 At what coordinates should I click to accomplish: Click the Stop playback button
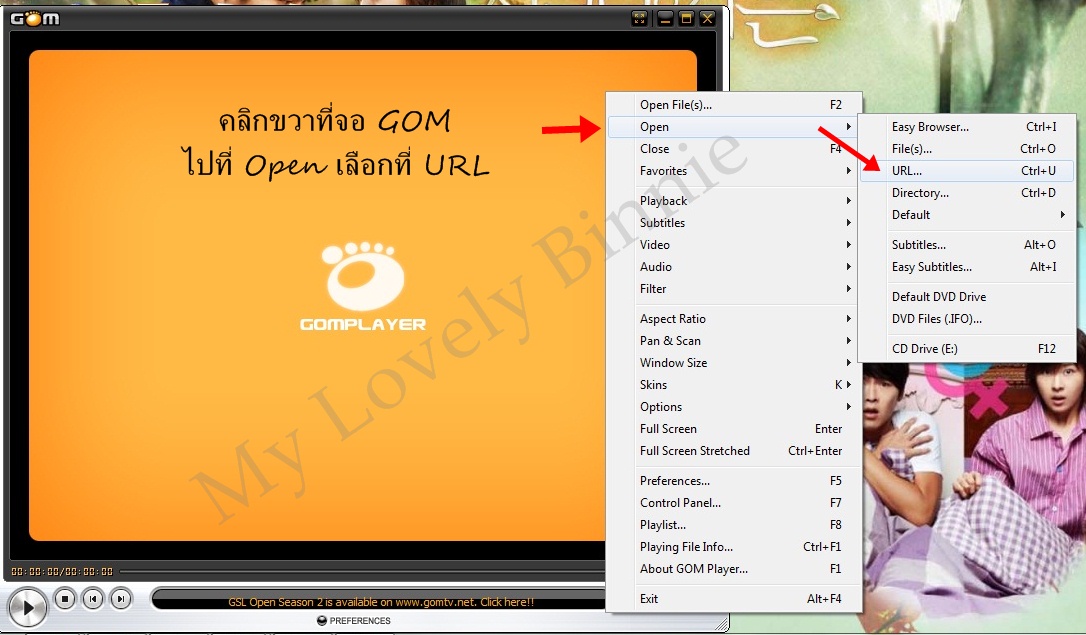coord(64,598)
